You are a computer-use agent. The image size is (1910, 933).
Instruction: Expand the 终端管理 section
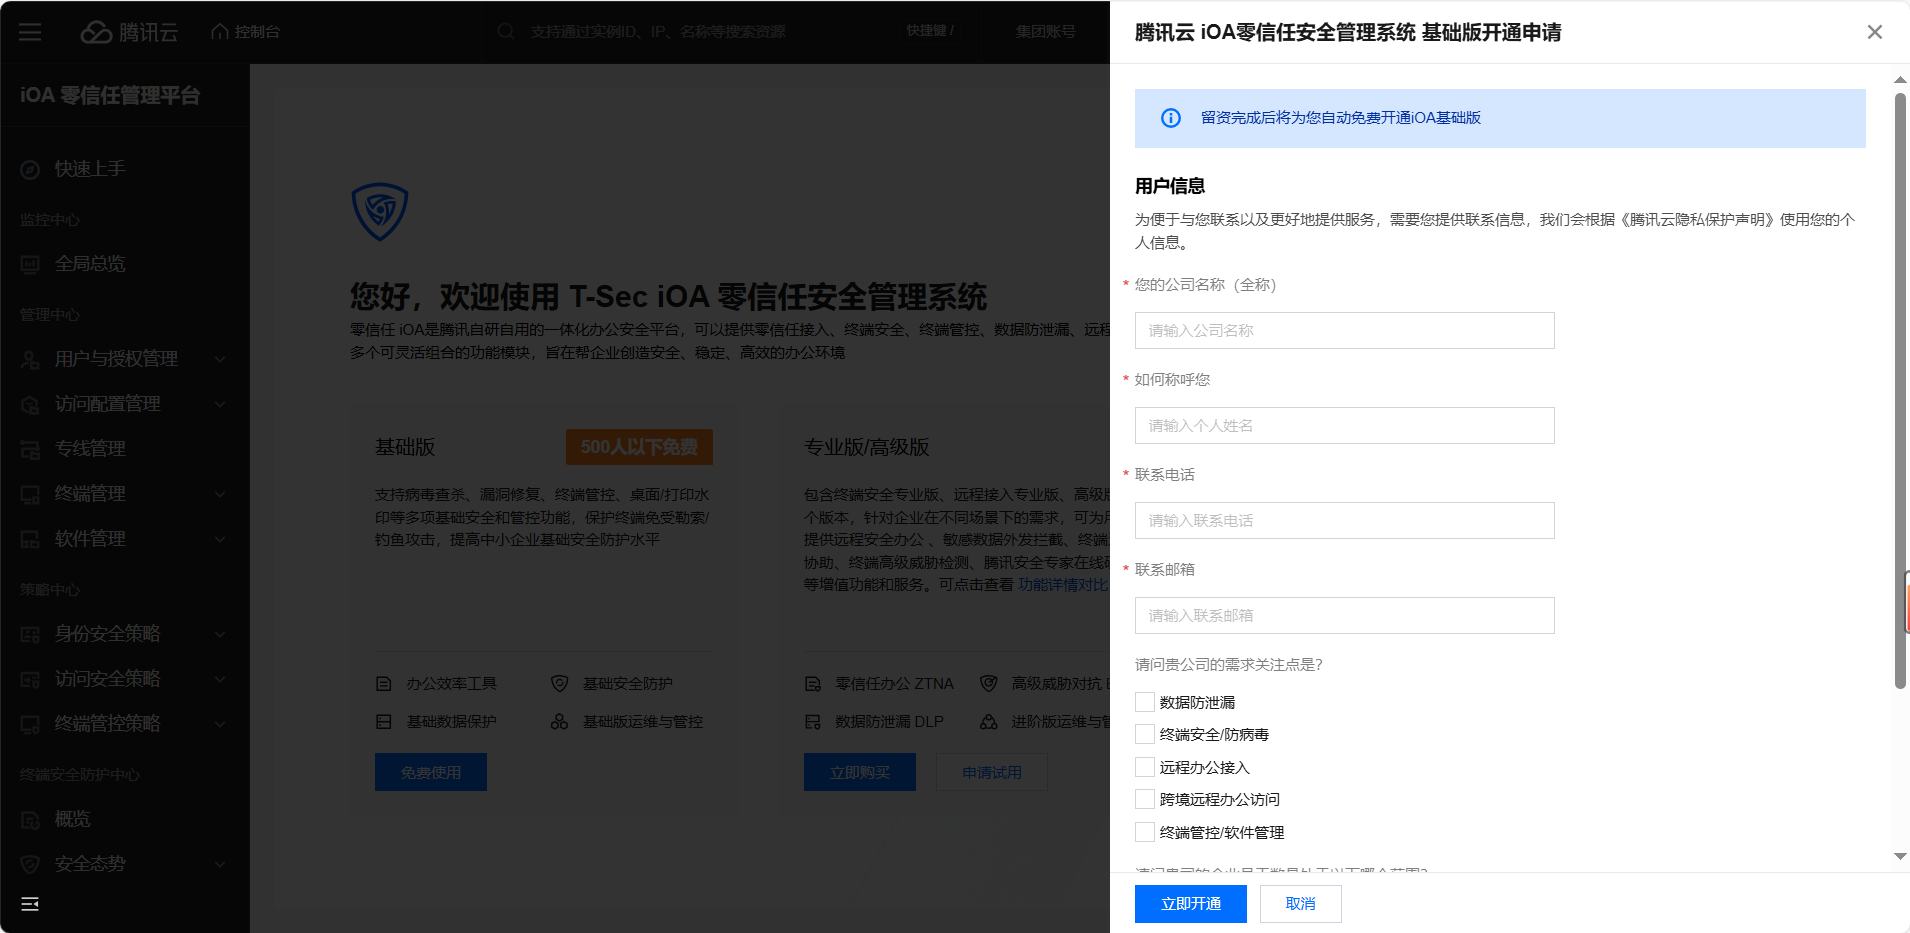pos(90,493)
